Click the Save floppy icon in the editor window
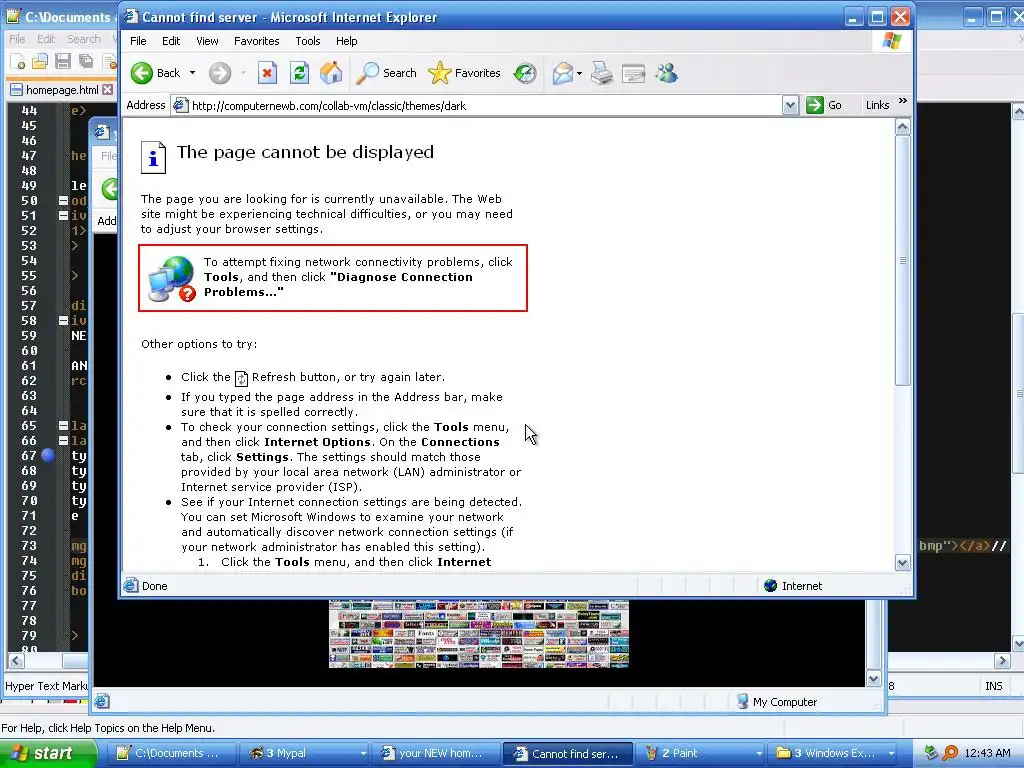 coord(63,62)
